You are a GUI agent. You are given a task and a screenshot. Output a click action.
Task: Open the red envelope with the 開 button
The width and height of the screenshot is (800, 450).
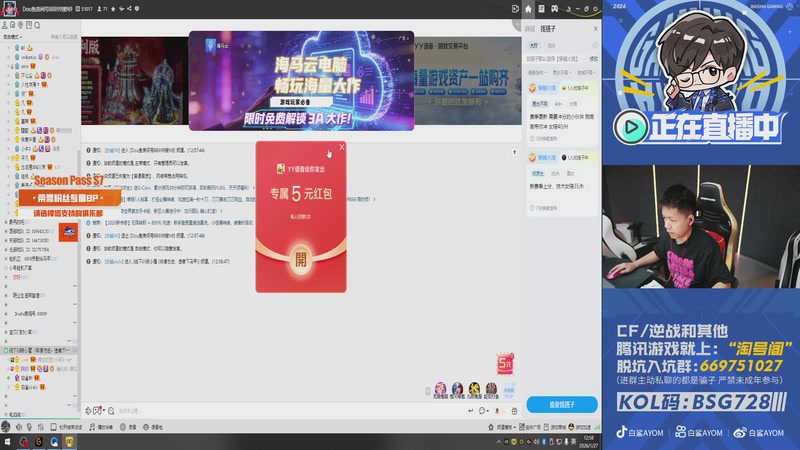(x=301, y=259)
